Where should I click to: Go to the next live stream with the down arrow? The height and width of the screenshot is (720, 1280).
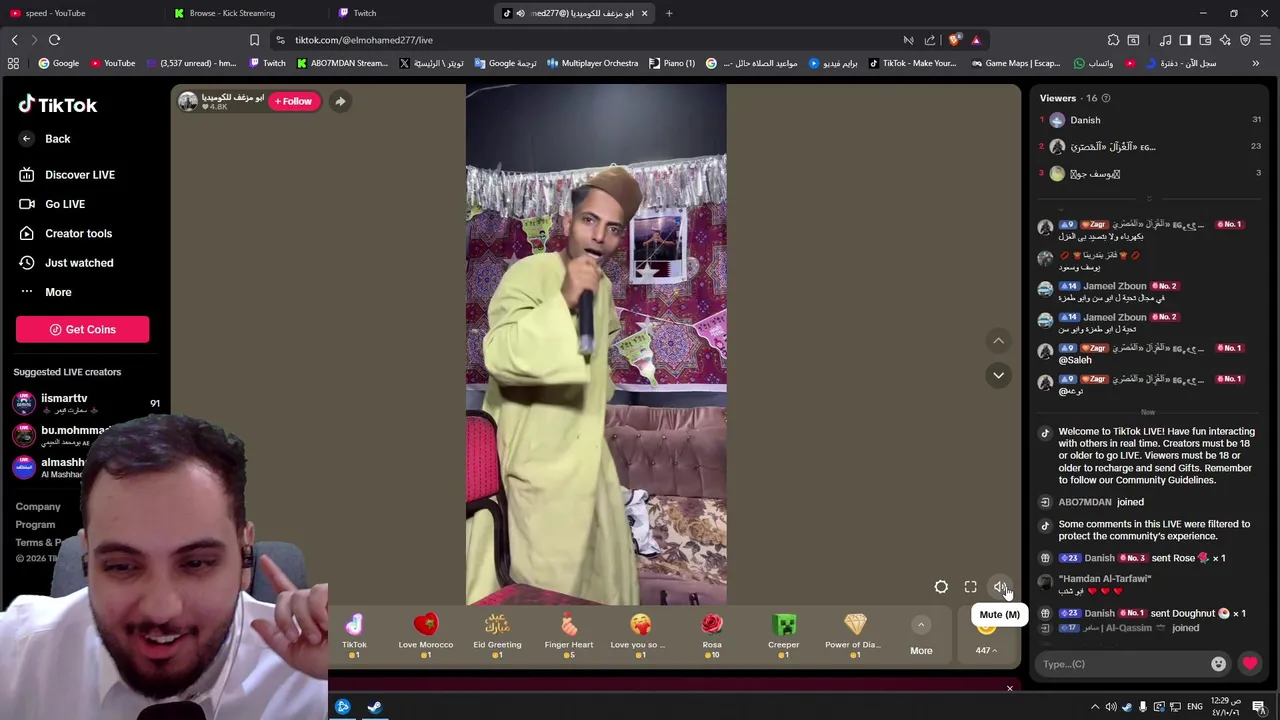(998, 375)
